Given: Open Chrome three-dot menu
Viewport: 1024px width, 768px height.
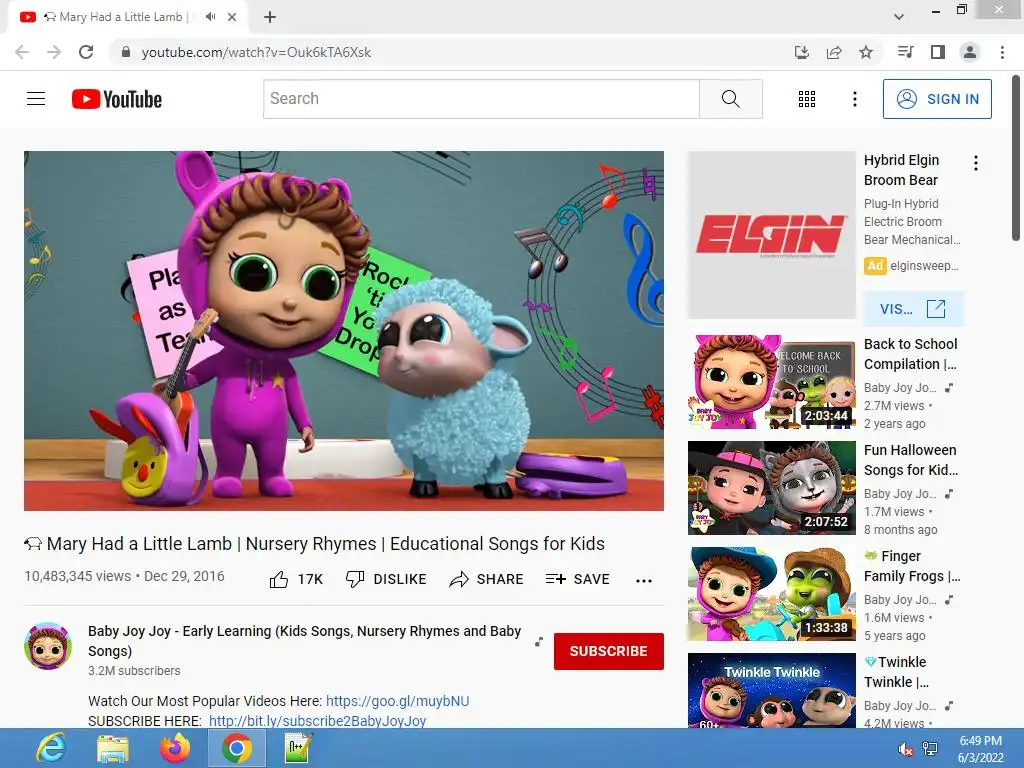Looking at the screenshot, I should pos(1002,52).
